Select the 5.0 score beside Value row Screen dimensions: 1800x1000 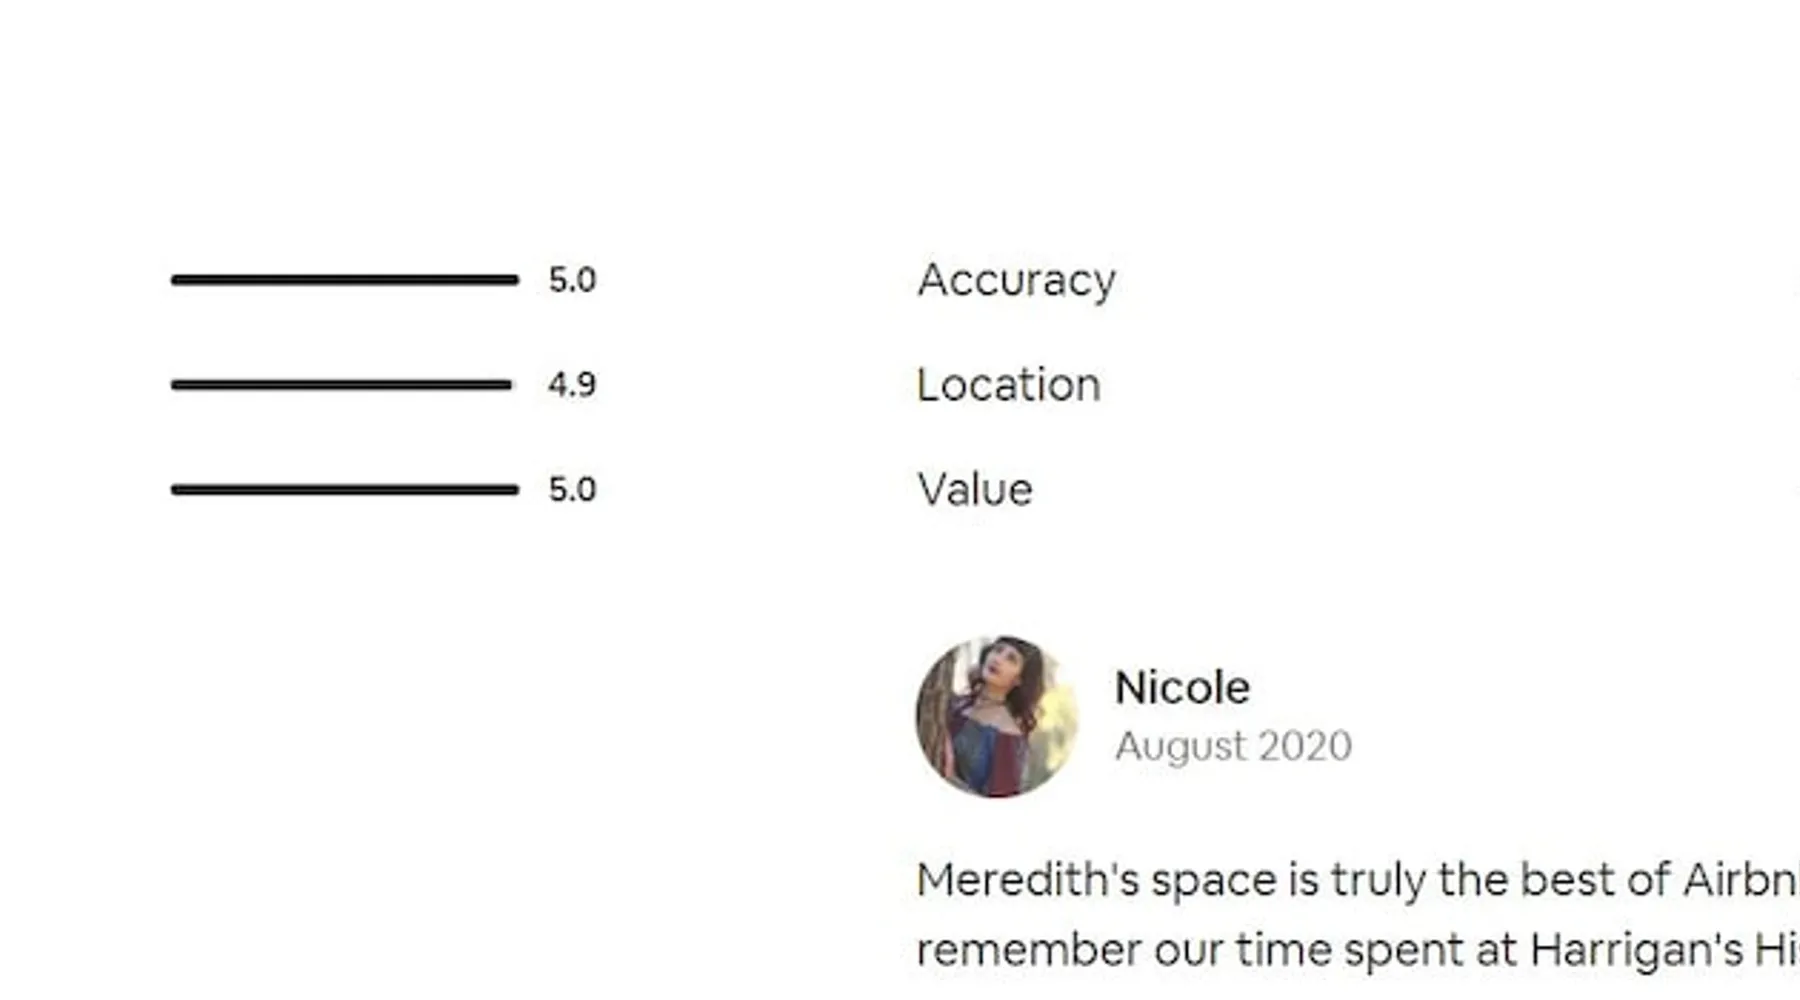[x=572, y=489]
